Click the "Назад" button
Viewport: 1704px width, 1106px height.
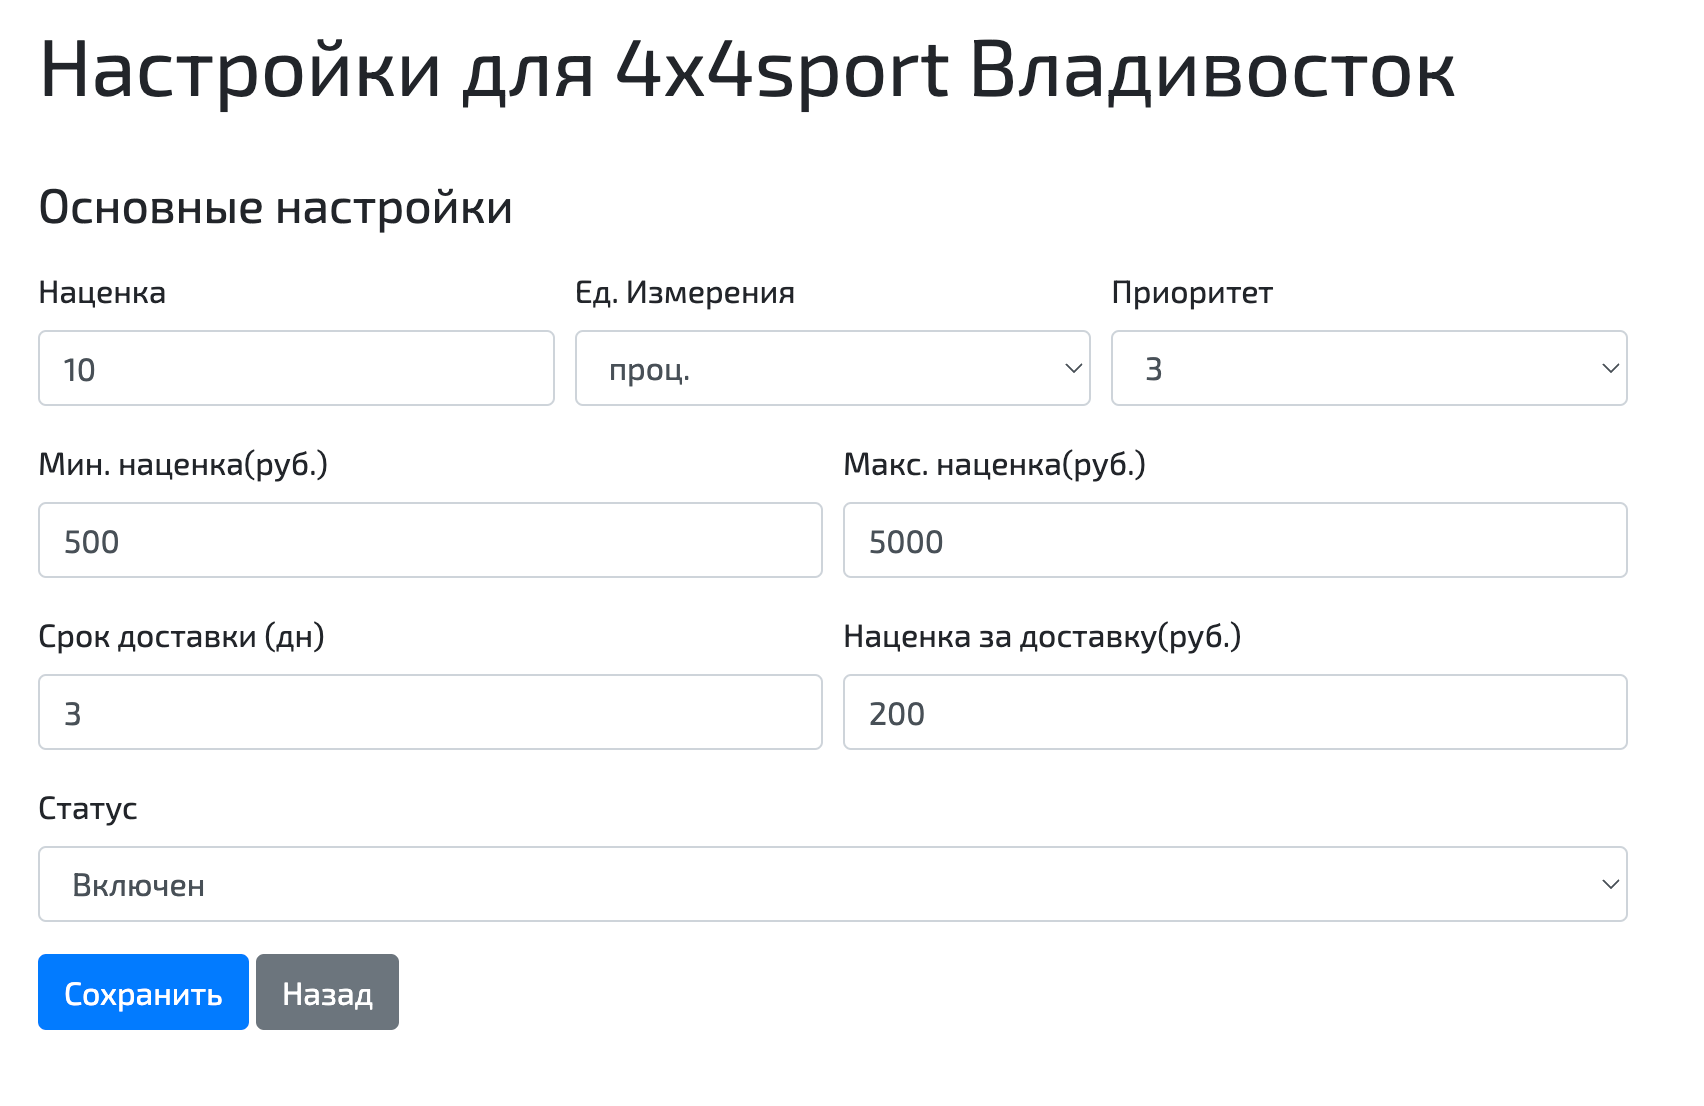pyautogui.click(x=327, y=992)
